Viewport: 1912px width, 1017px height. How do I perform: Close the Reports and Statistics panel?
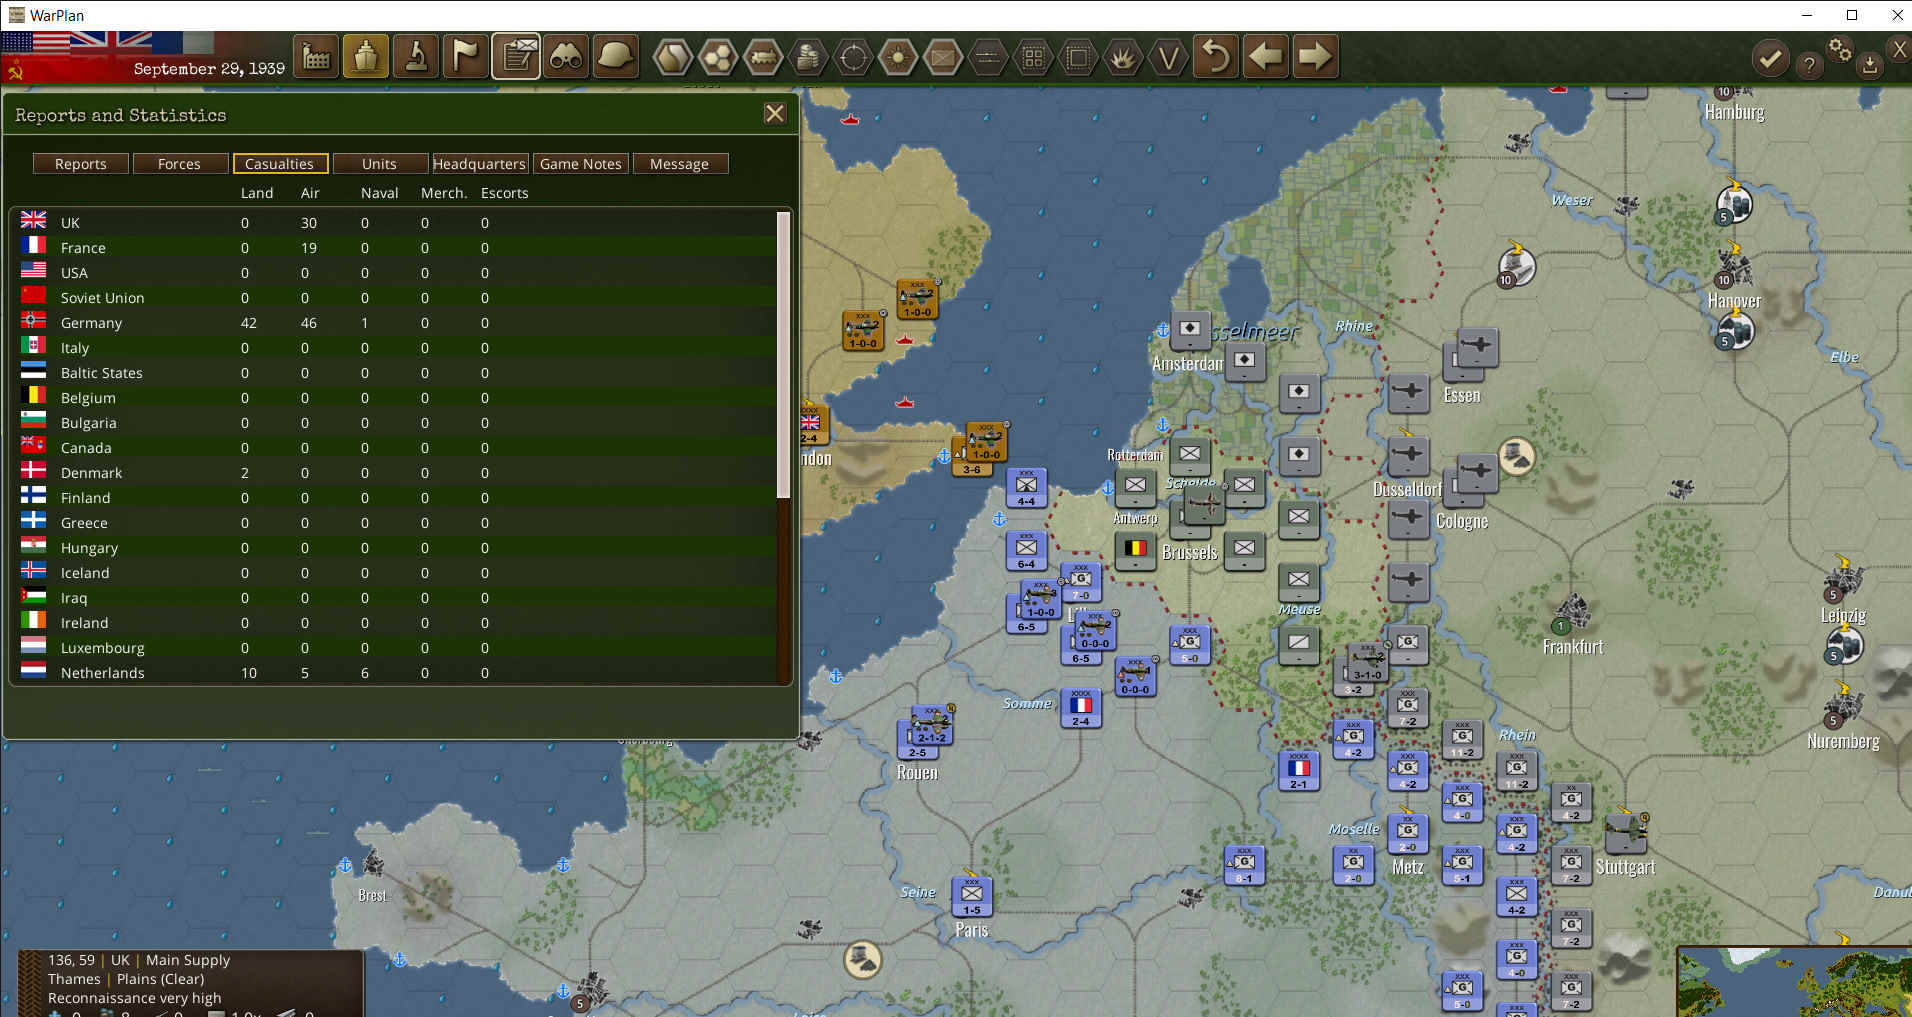pyautogui.click(x=775, y=114)
